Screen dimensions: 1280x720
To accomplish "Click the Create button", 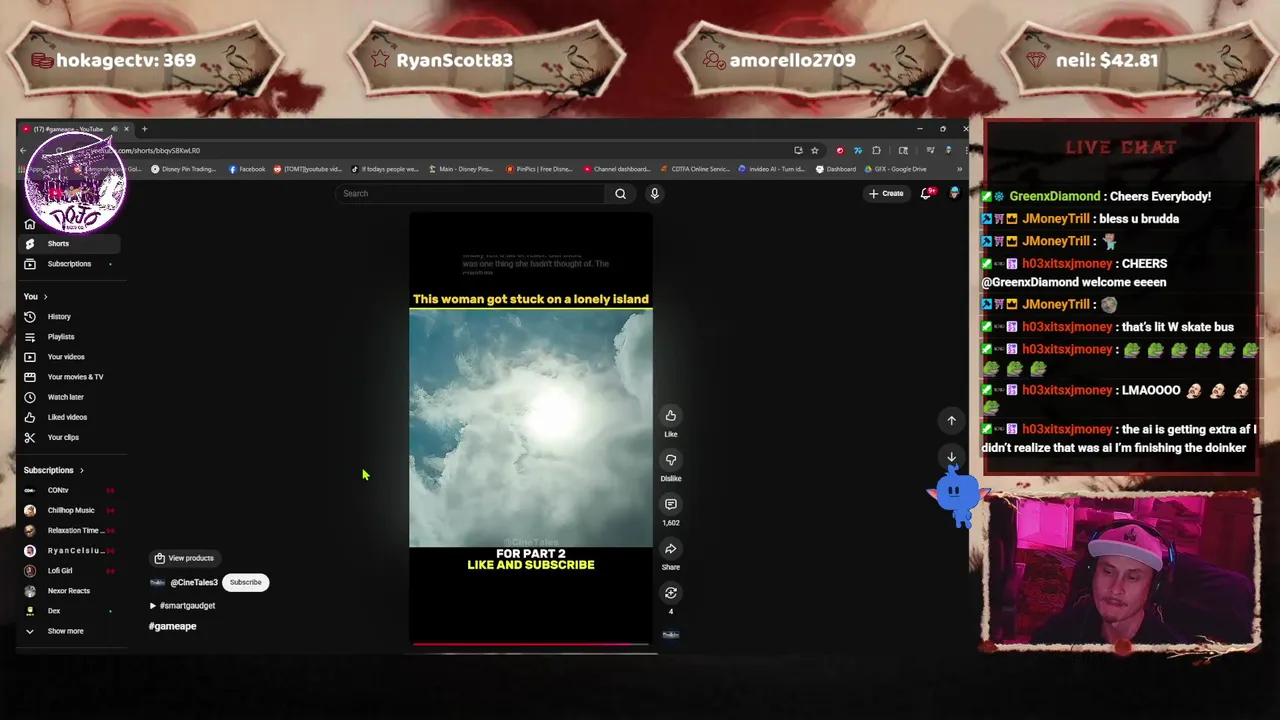I will pos(886,194).
